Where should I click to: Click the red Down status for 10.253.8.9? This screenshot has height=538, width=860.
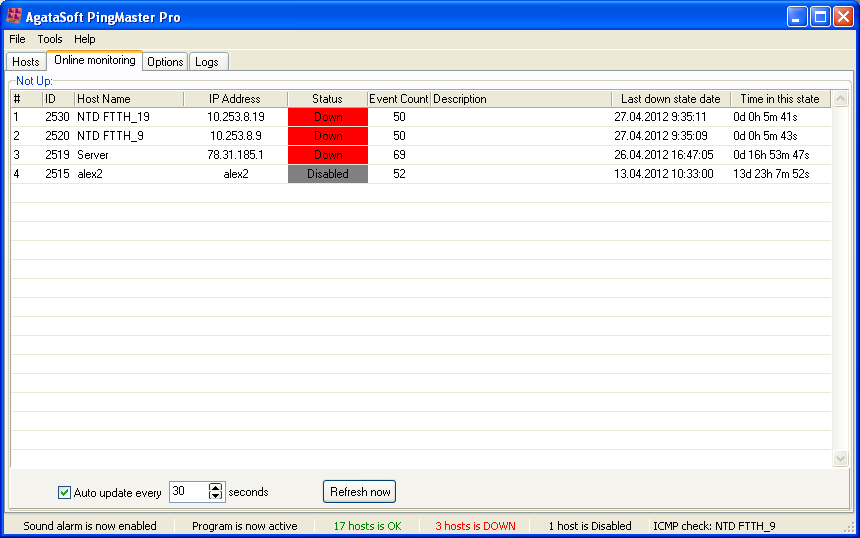[x=328, y=135]
